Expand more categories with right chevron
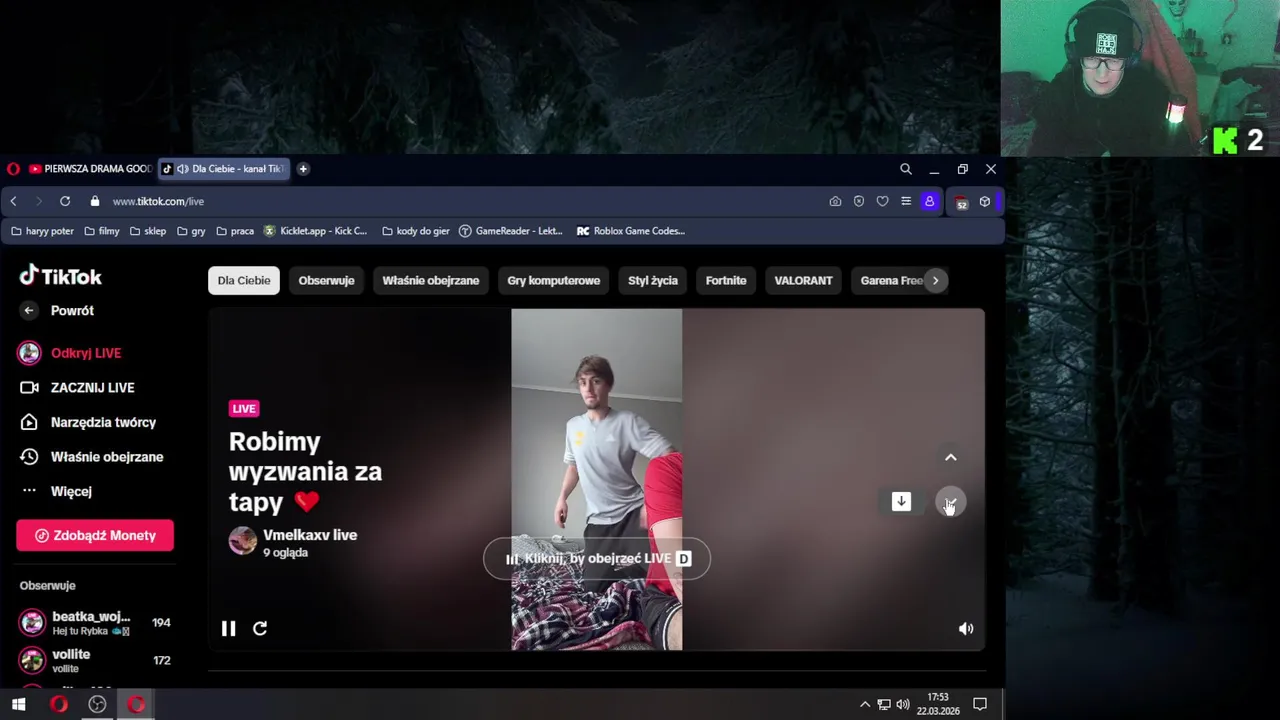Image resolution: width=1280 pixels, height=720 pixels. [x=935, y=280]
